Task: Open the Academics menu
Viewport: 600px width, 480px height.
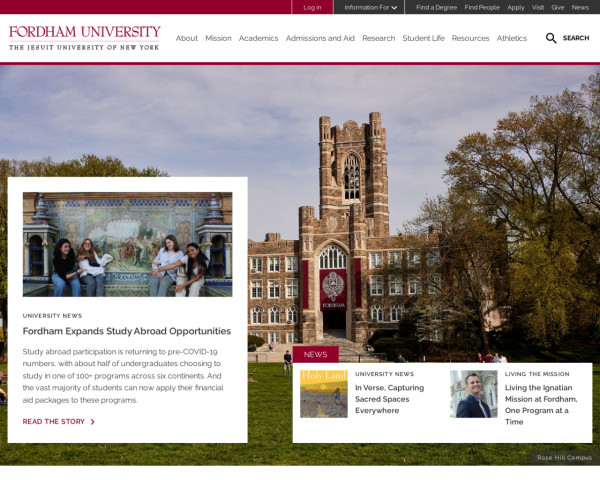Action: 258,38
